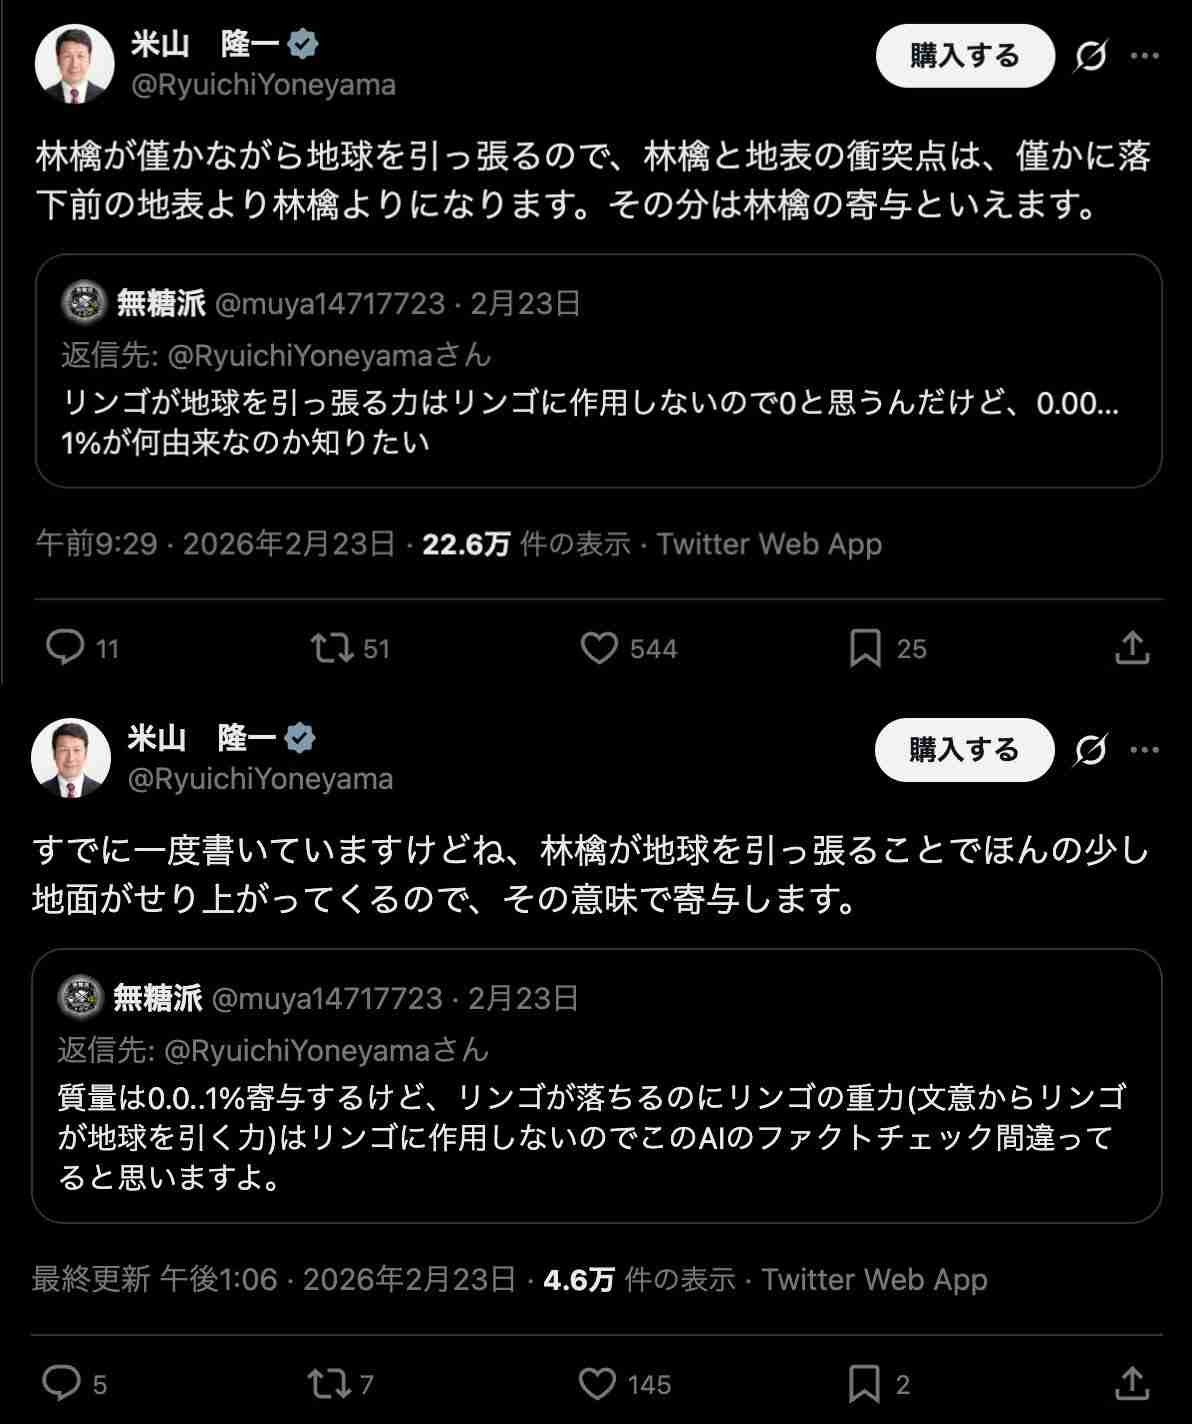The image size is (1192, 1424).
Task: Open the first post's more options menu
Action: pyautogui.click(x=1144, y=56)
